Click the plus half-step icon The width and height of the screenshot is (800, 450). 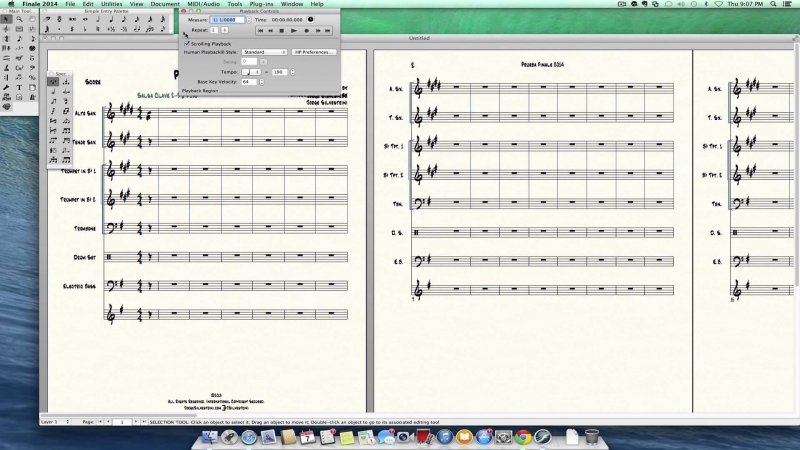111,29
